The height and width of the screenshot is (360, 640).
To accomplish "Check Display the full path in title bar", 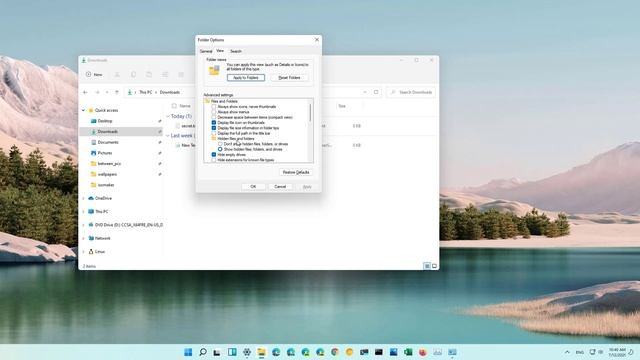I will click(x=213, y=133).
